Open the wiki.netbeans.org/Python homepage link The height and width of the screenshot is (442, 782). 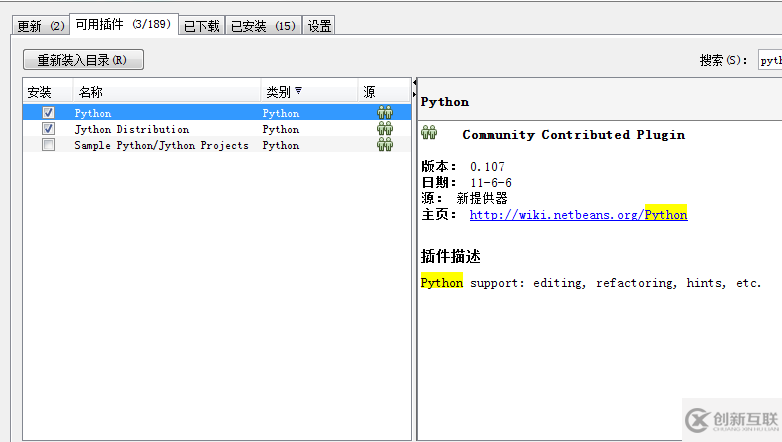tap(579, 215)
